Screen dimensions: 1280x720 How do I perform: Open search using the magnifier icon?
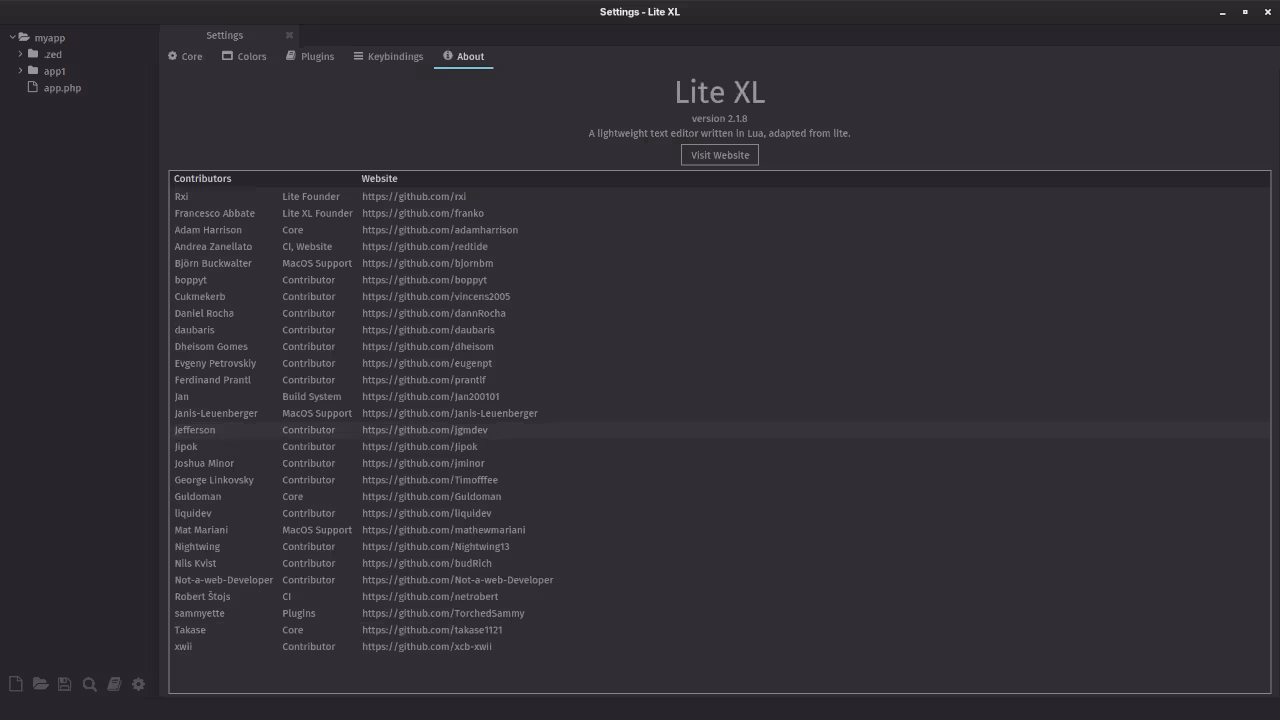(89, 683)
